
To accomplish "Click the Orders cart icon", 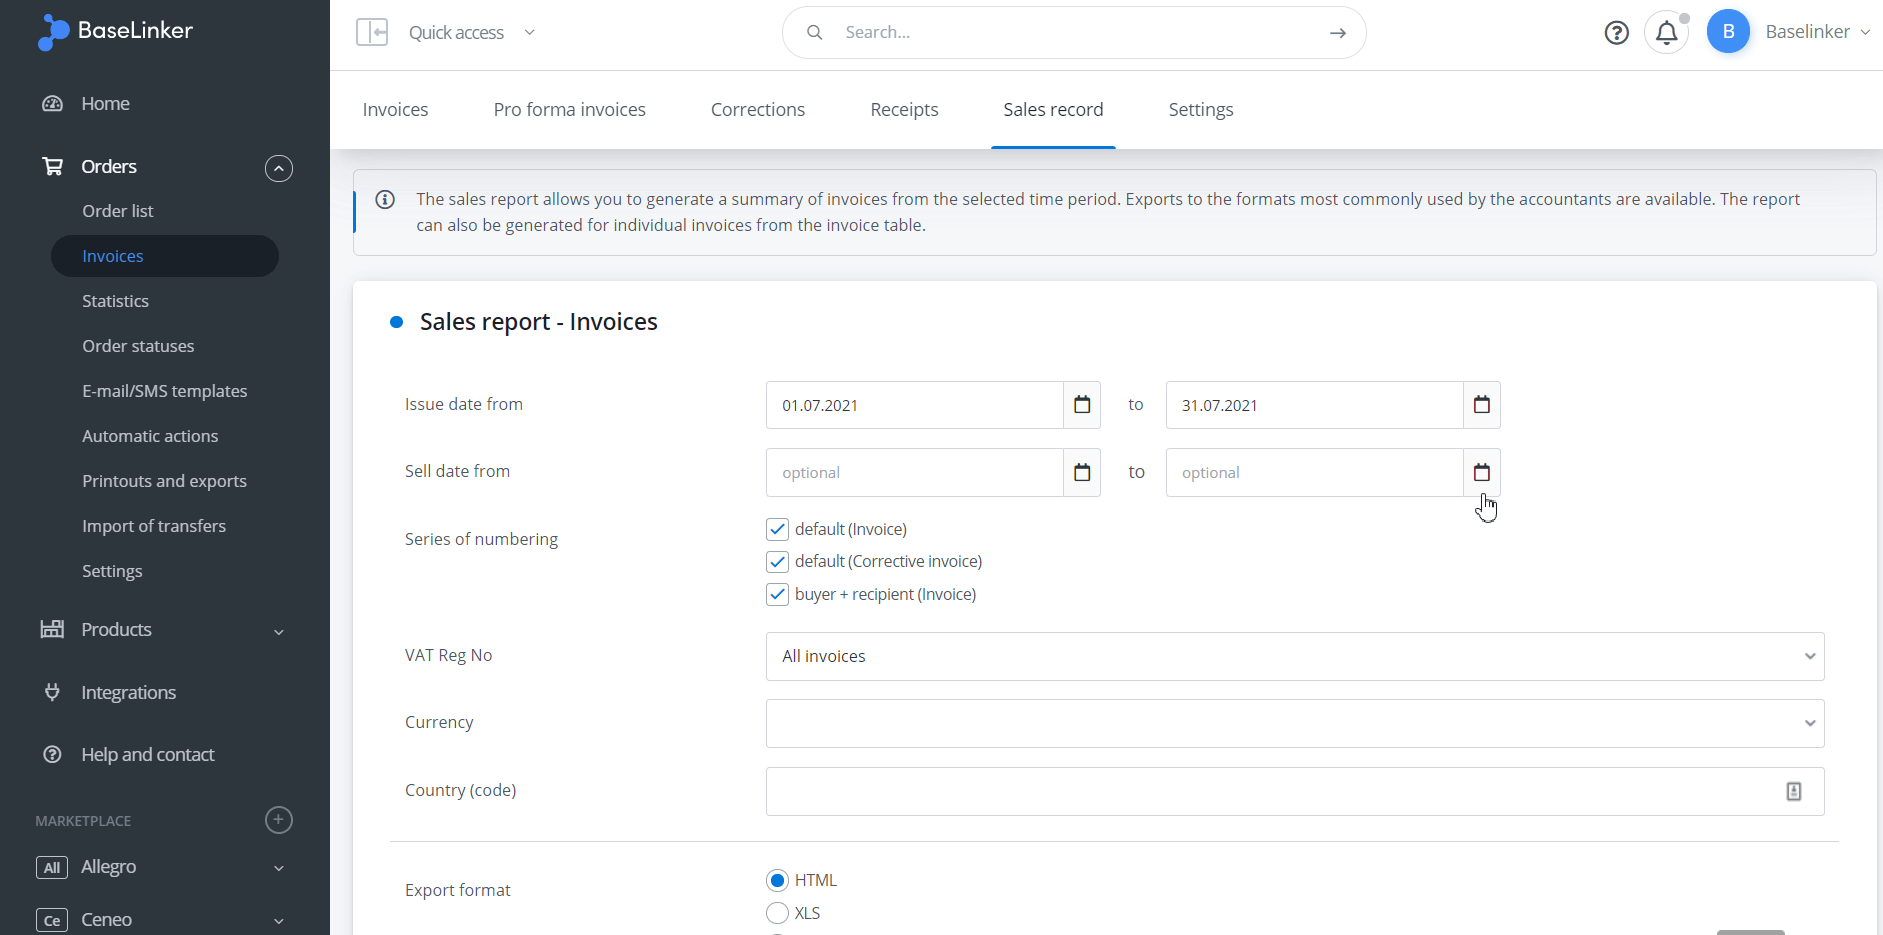I will coord(52,166).
